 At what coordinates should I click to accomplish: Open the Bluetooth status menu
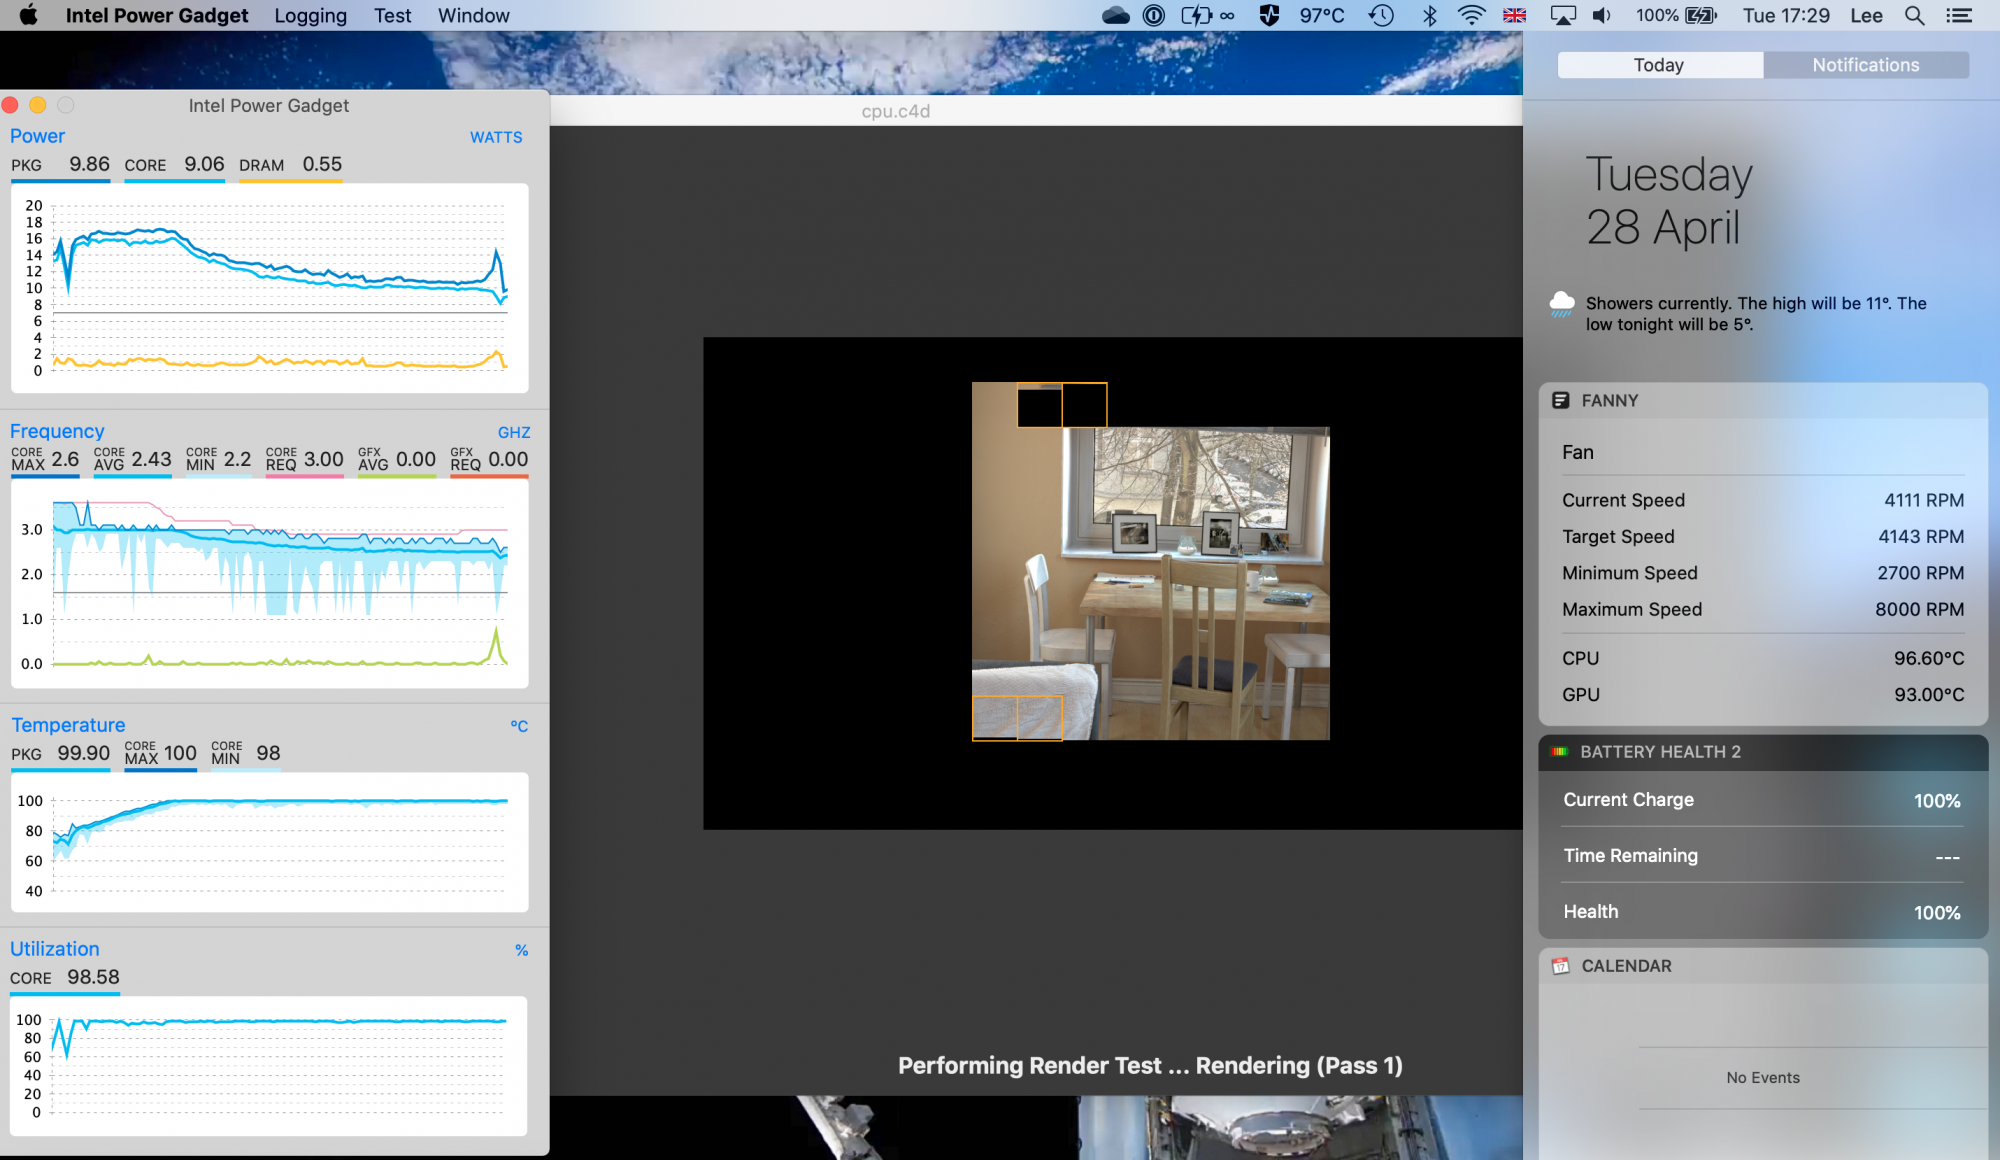[x=1429, y=15]
